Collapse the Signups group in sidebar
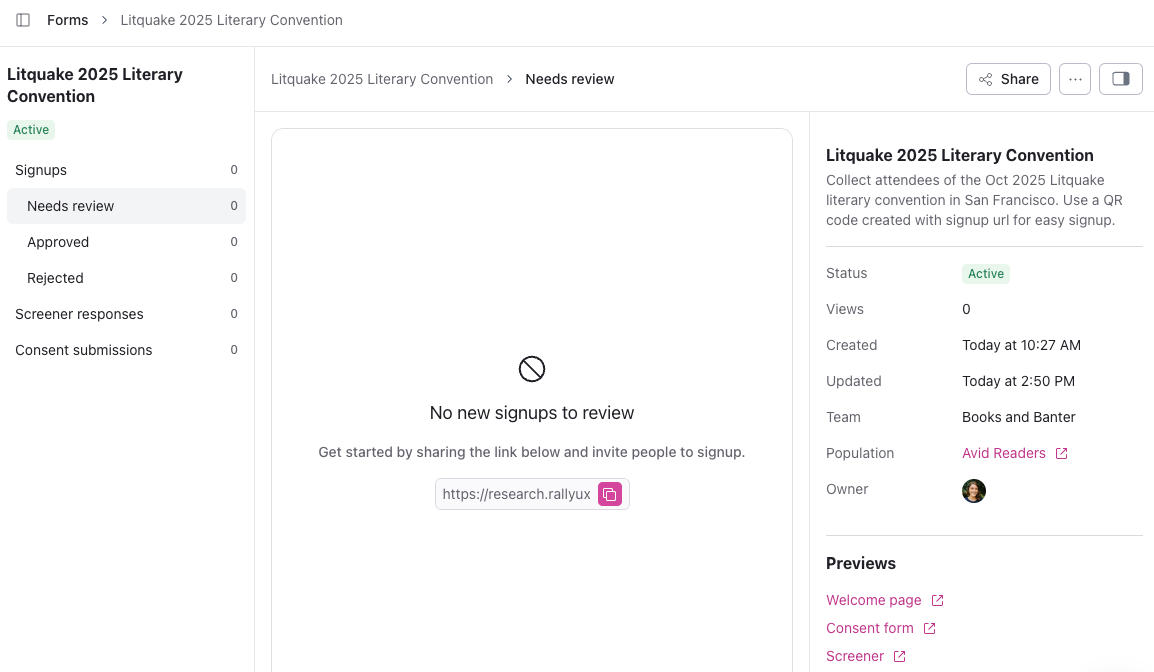Image resolution: width=1154 pixels, height=672 pixels. (x=41, y=170)
